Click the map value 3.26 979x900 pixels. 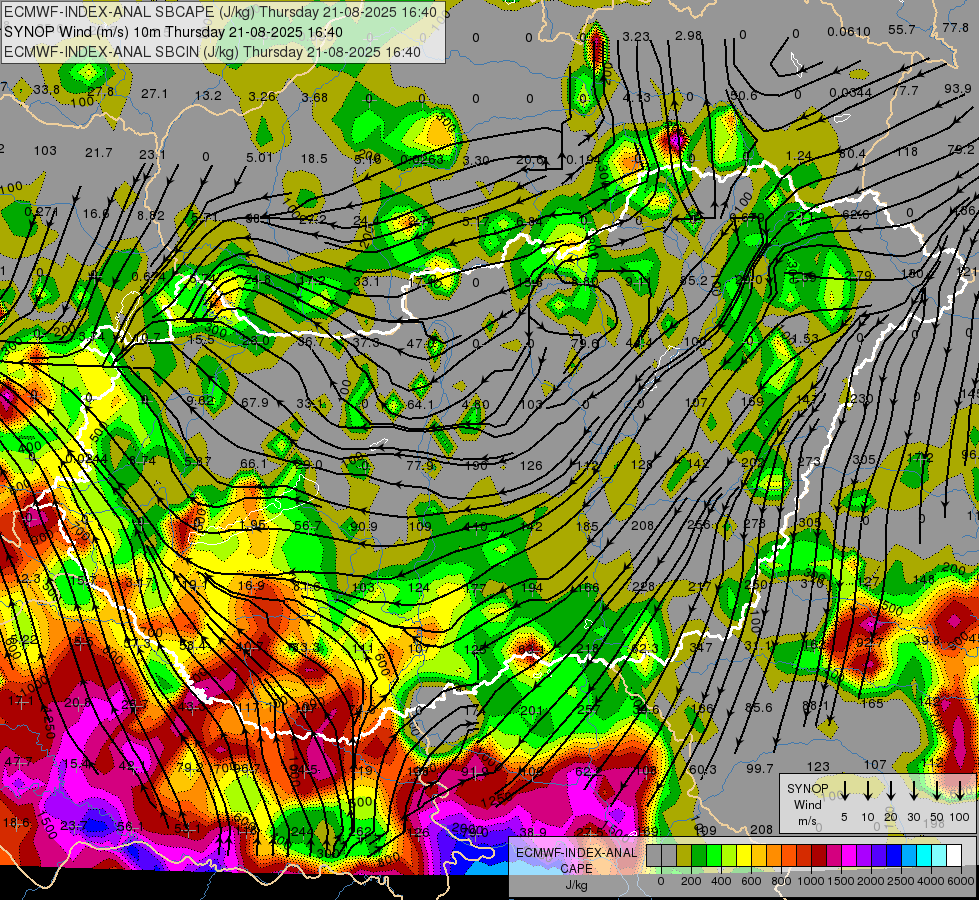(262, 97)
